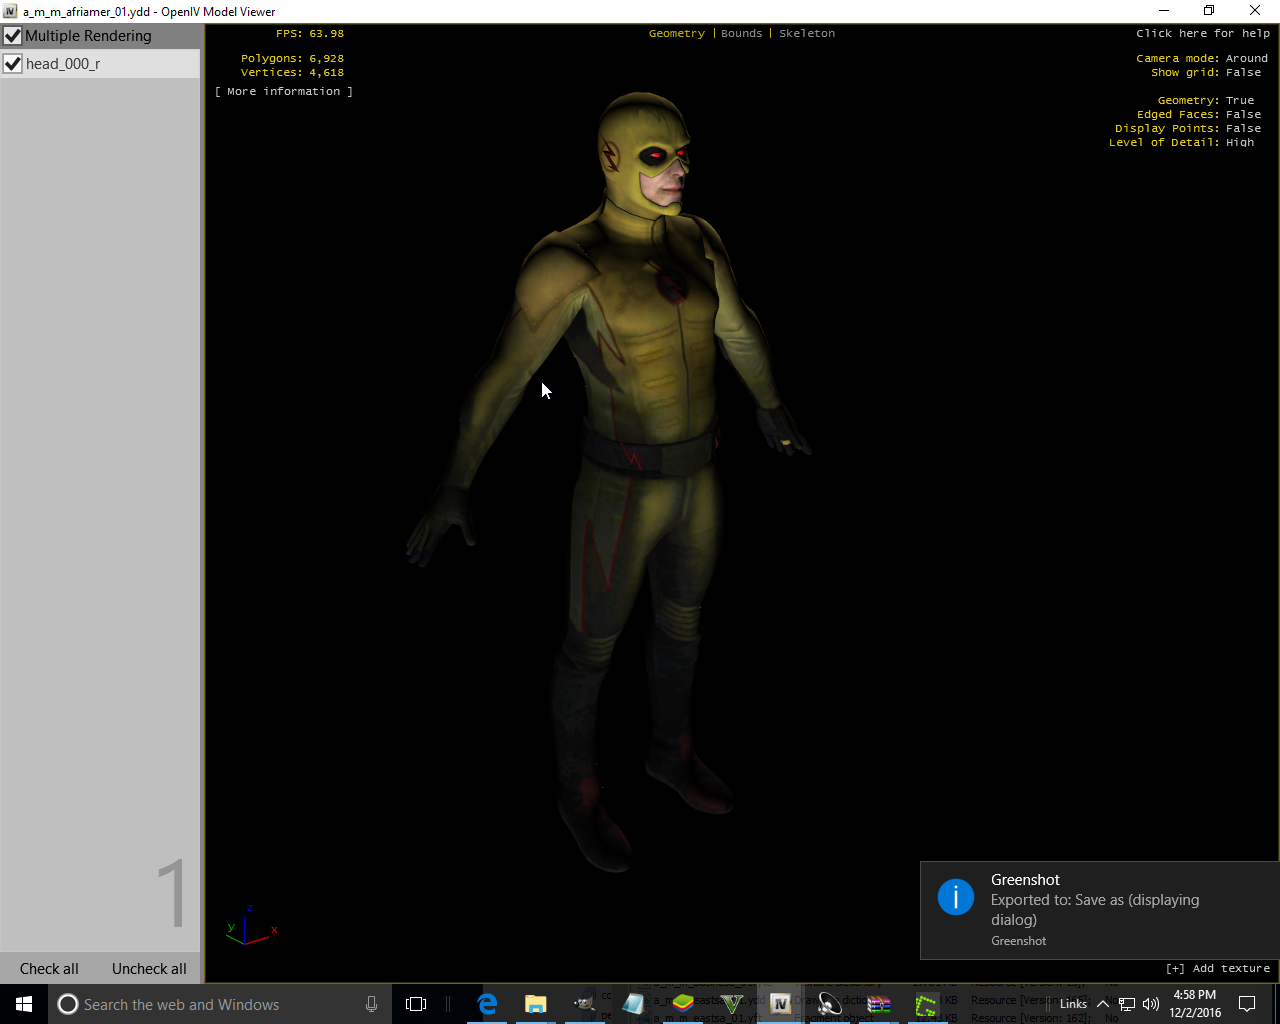Click the Greenshot notification info icon
1280x1024 pixels.
[x=956, y=897]
